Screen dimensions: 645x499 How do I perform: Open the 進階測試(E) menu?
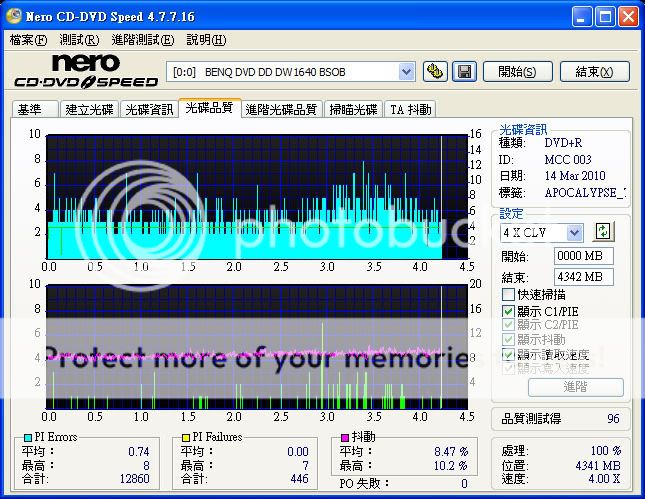(x=143, y=40)
